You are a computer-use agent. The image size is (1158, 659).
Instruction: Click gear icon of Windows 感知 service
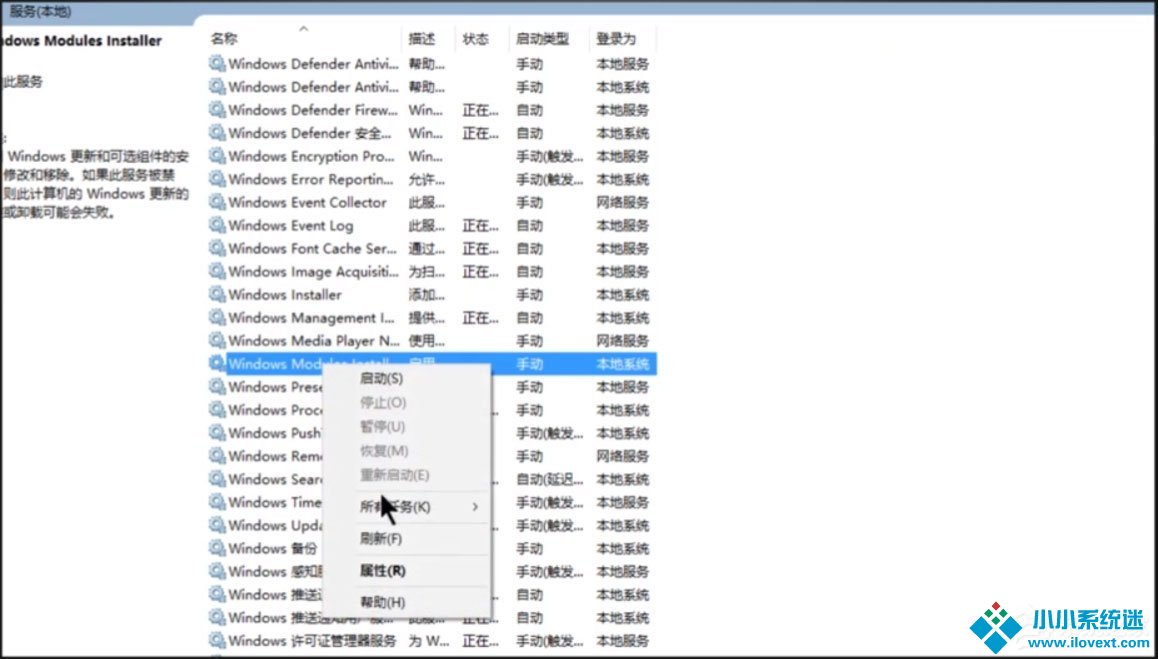(217, 571)
